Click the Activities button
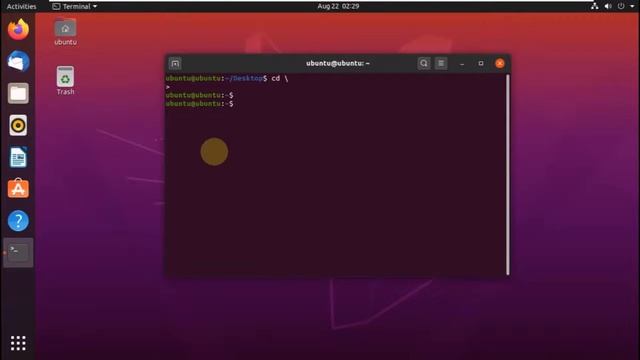This screenshot has width=640, height=360. pyautogui.click(x=21, y=6)
